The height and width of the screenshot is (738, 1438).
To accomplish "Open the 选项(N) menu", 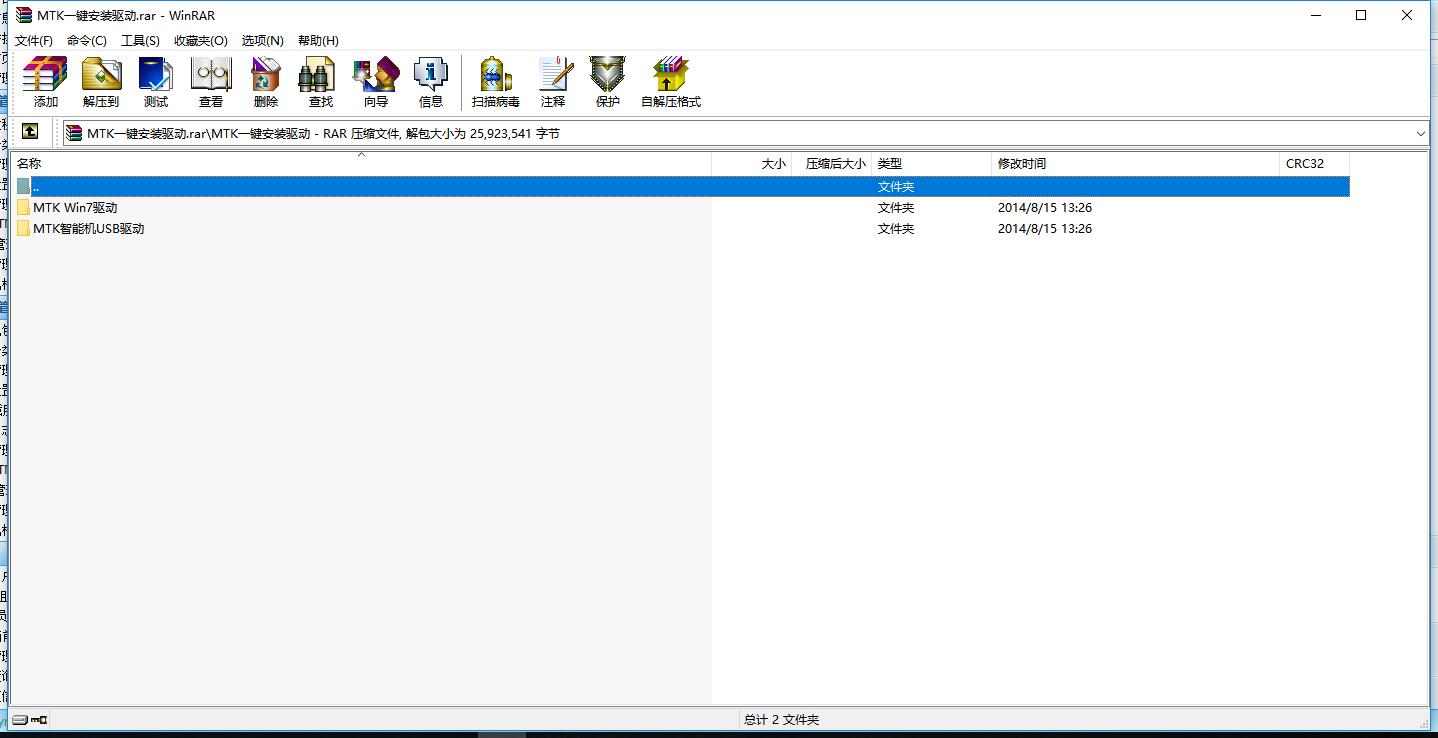I will click(263, 41).
